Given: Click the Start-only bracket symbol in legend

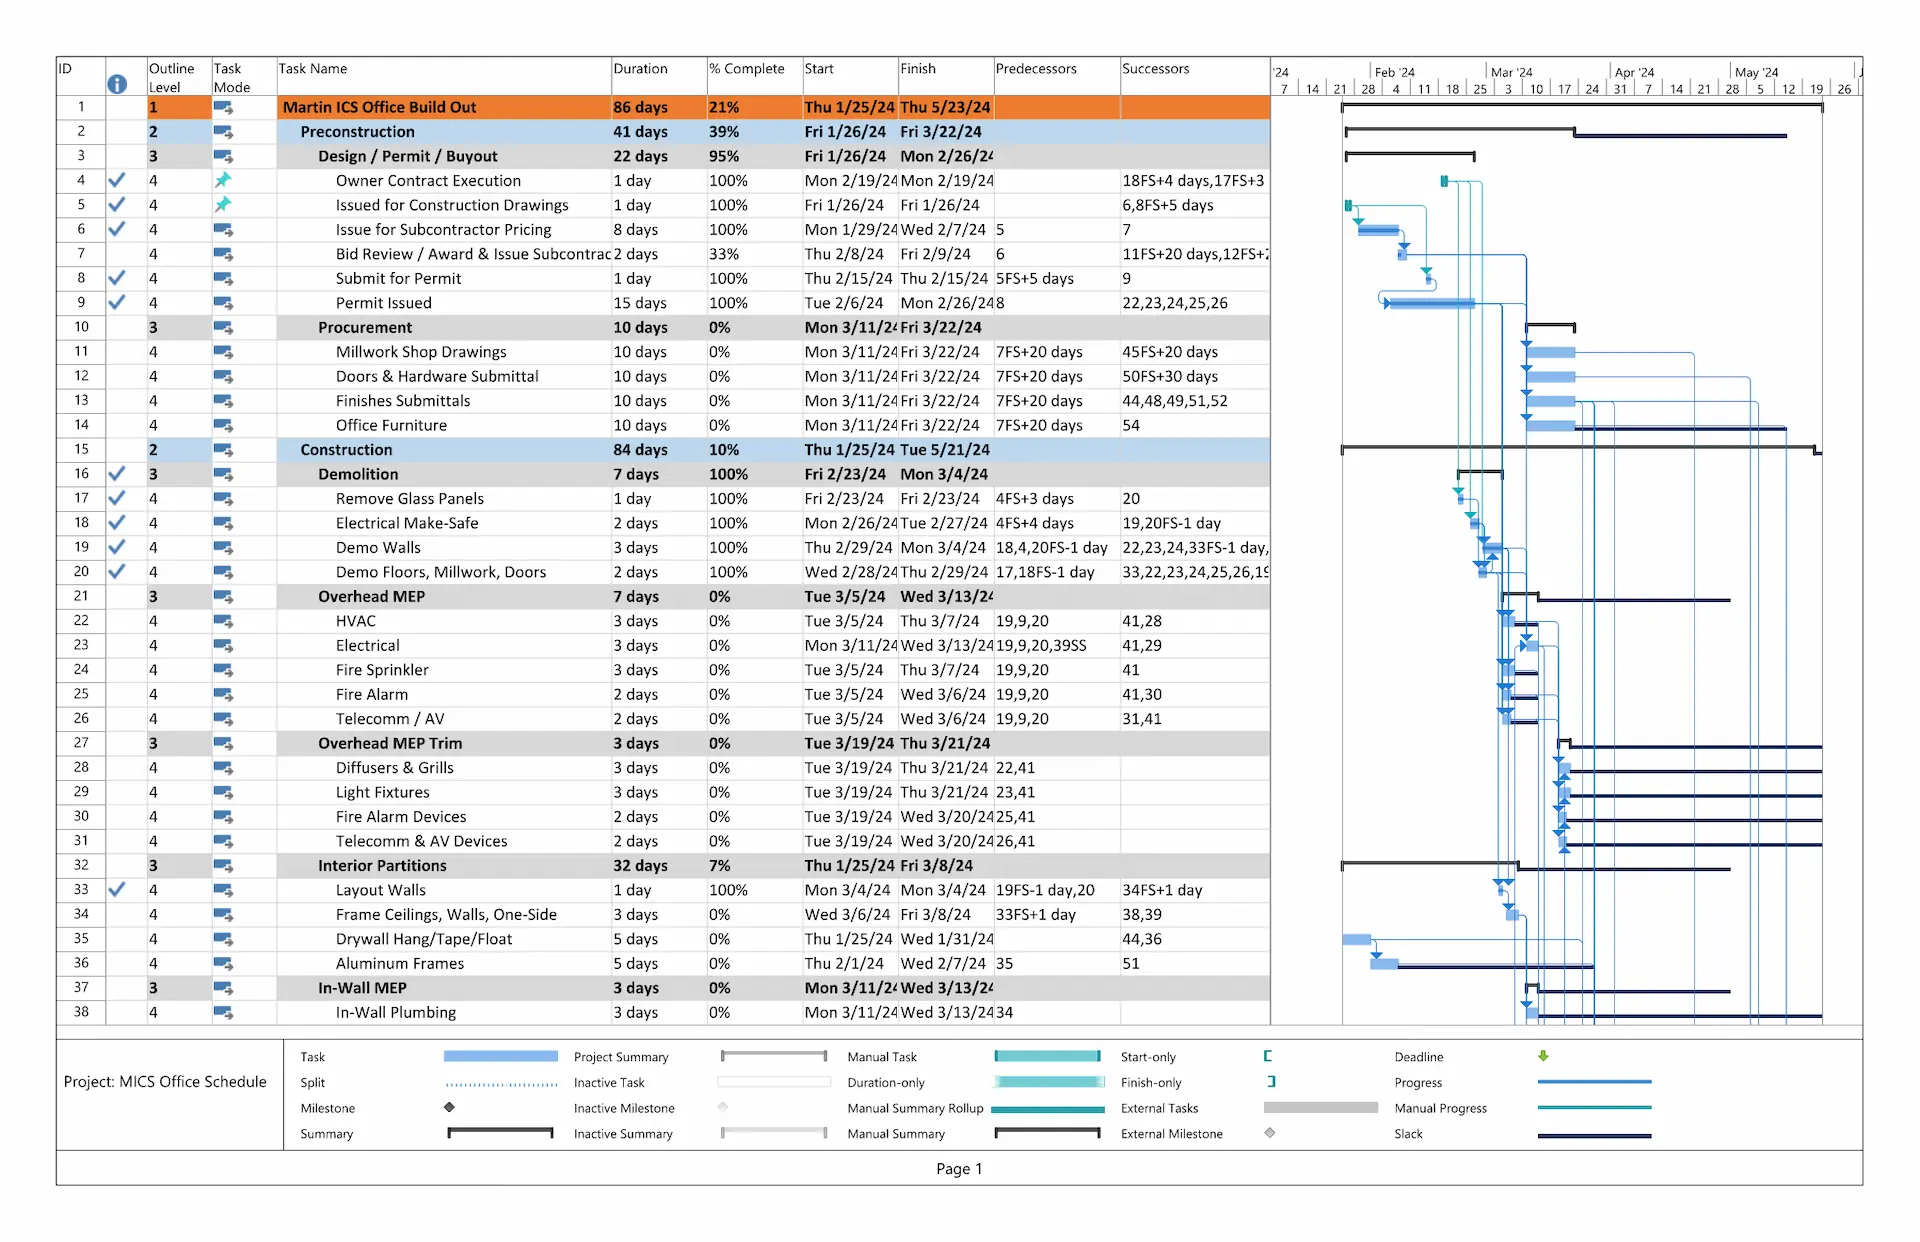Looking at the screenshot, I should (x=1267, y=1056).
